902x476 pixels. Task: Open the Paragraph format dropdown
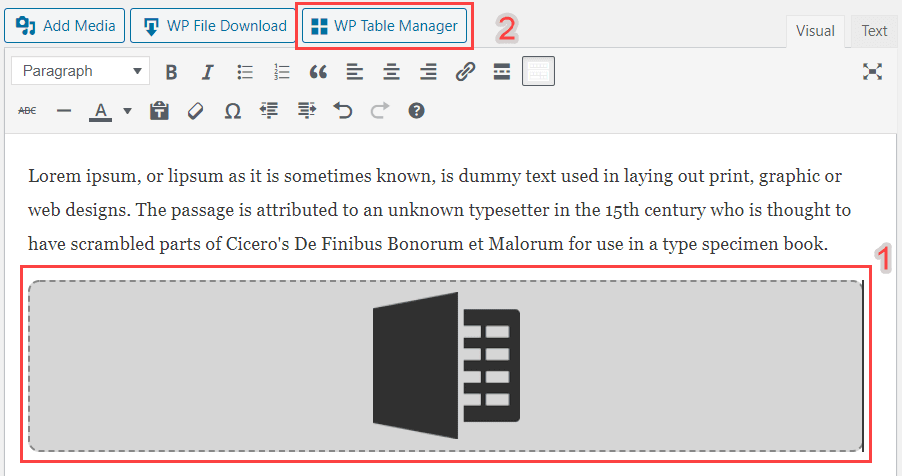[81, 72]
